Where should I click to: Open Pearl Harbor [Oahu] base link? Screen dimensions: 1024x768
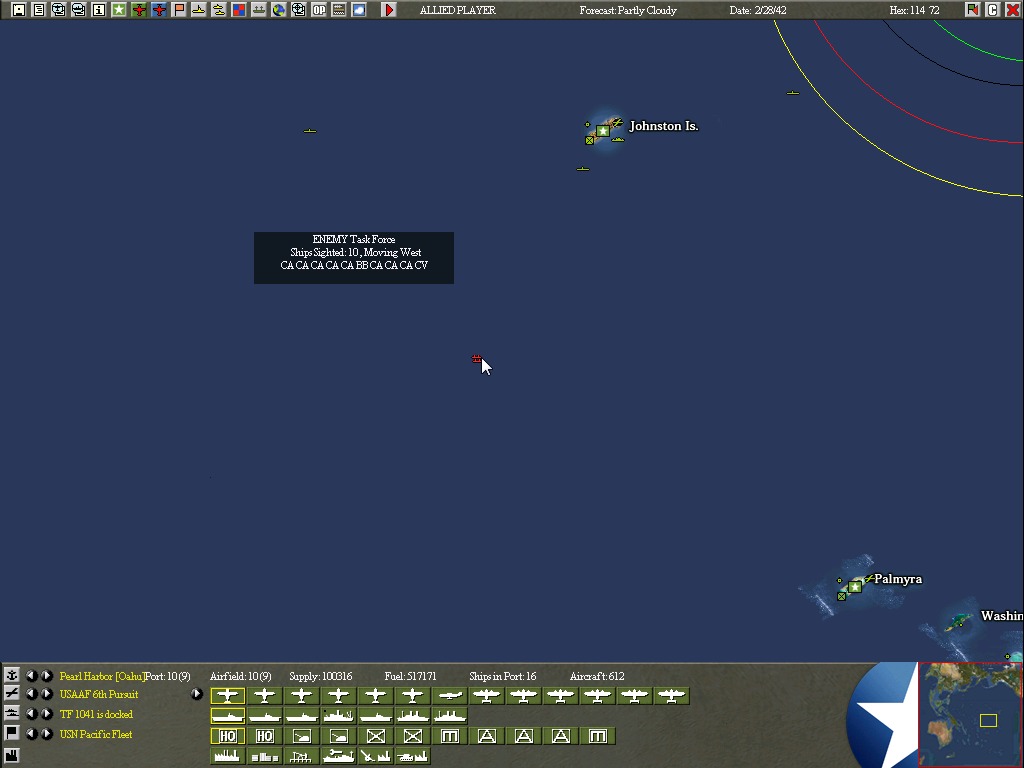tap(102, 676)
